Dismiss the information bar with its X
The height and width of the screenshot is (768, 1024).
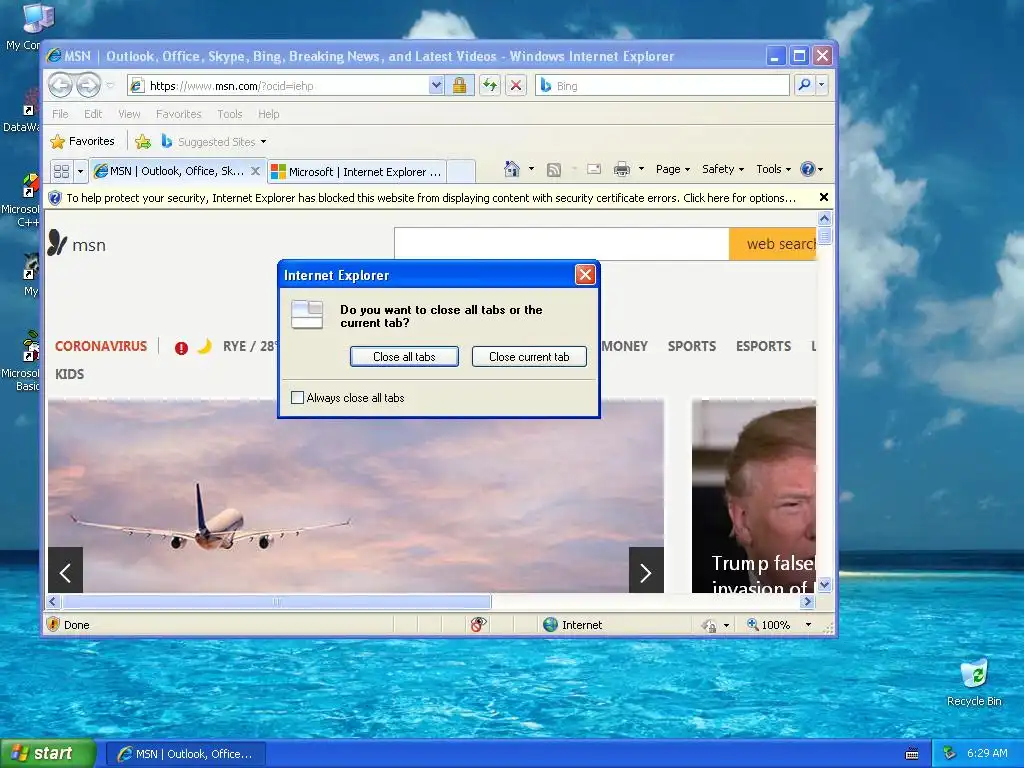[824, 197]
